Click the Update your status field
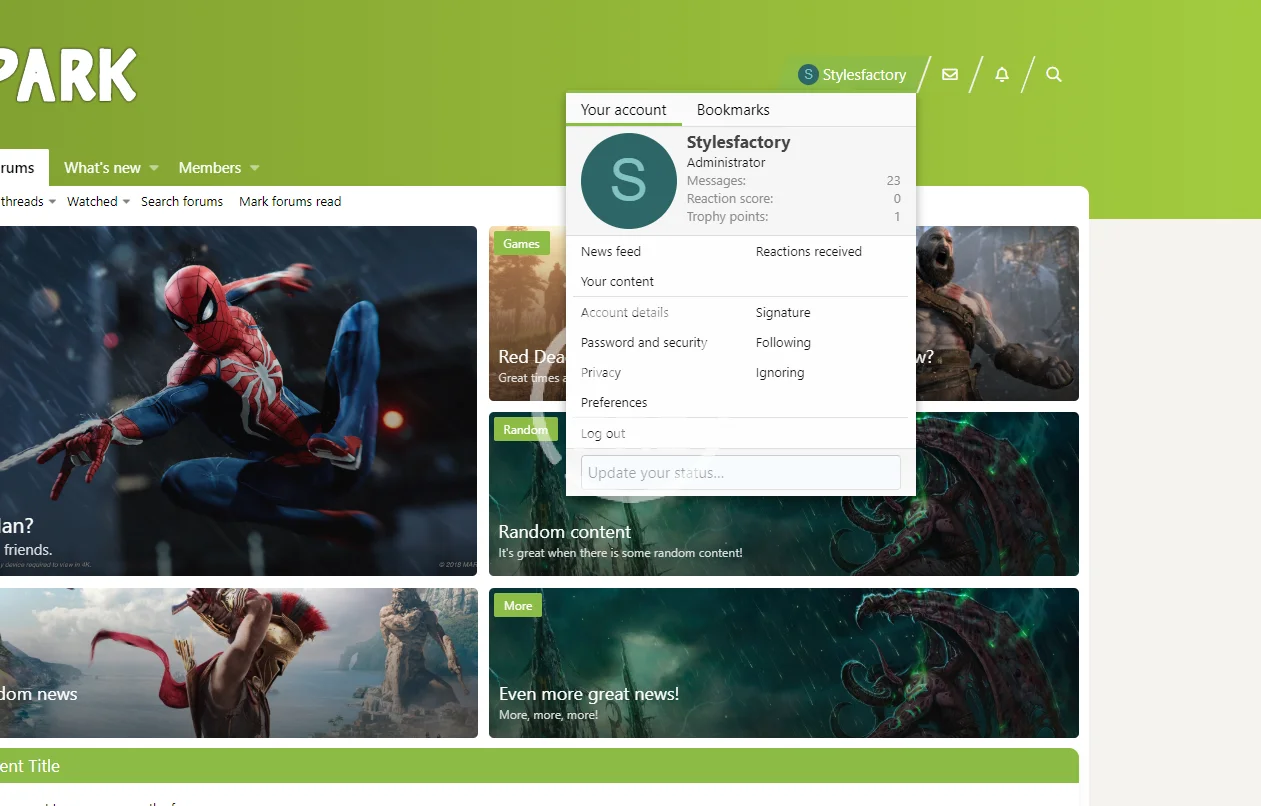The height and width of the screenshot is (806, 1261). point(740,473)
